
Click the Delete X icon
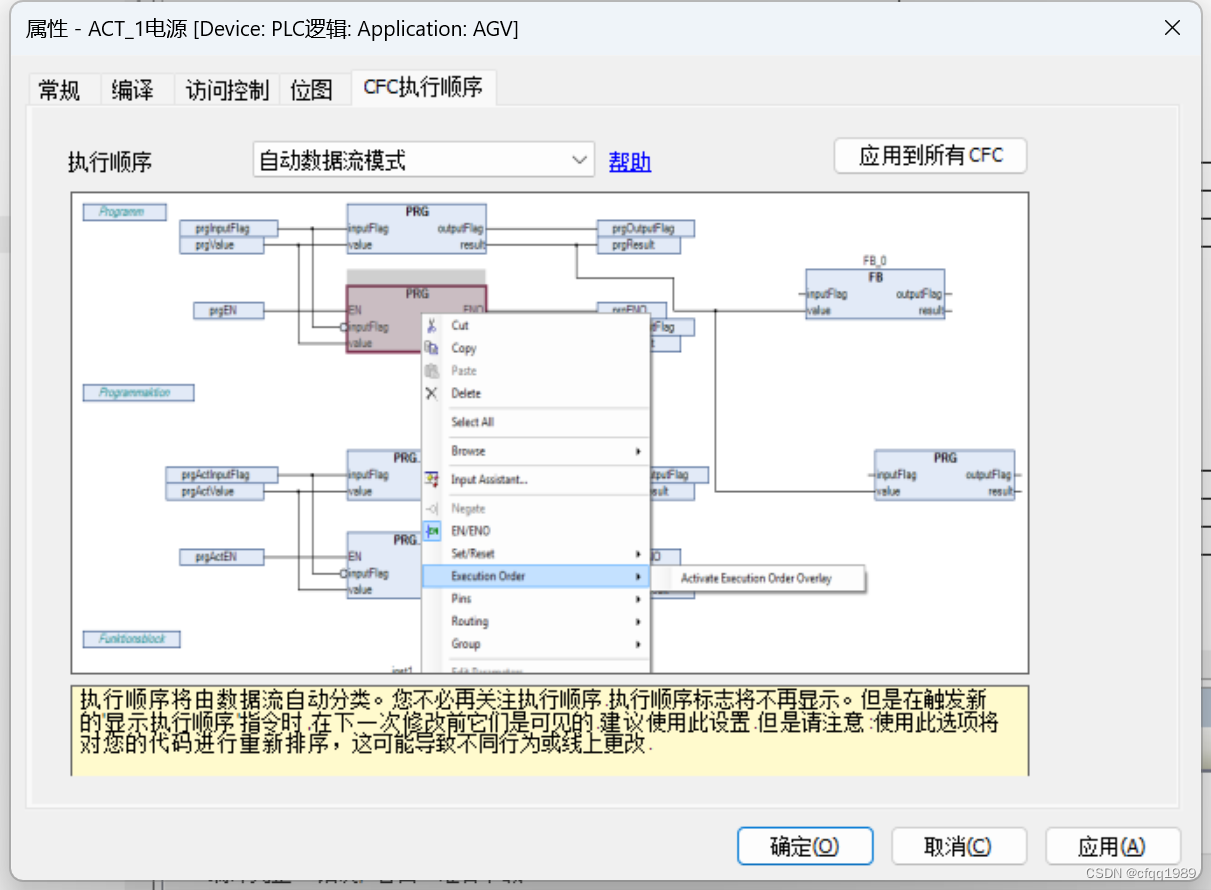pyautogui.click(x=431, y=393)
